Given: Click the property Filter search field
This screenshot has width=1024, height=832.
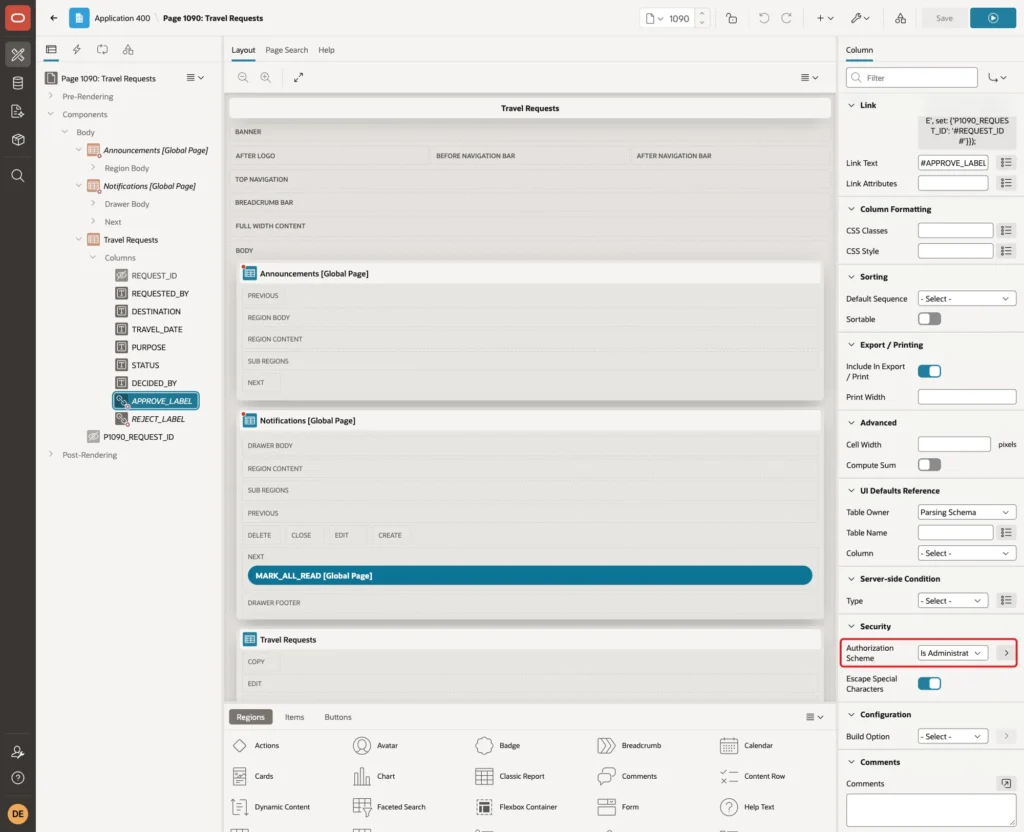Looking at the screenshot, I should (912, 78).
